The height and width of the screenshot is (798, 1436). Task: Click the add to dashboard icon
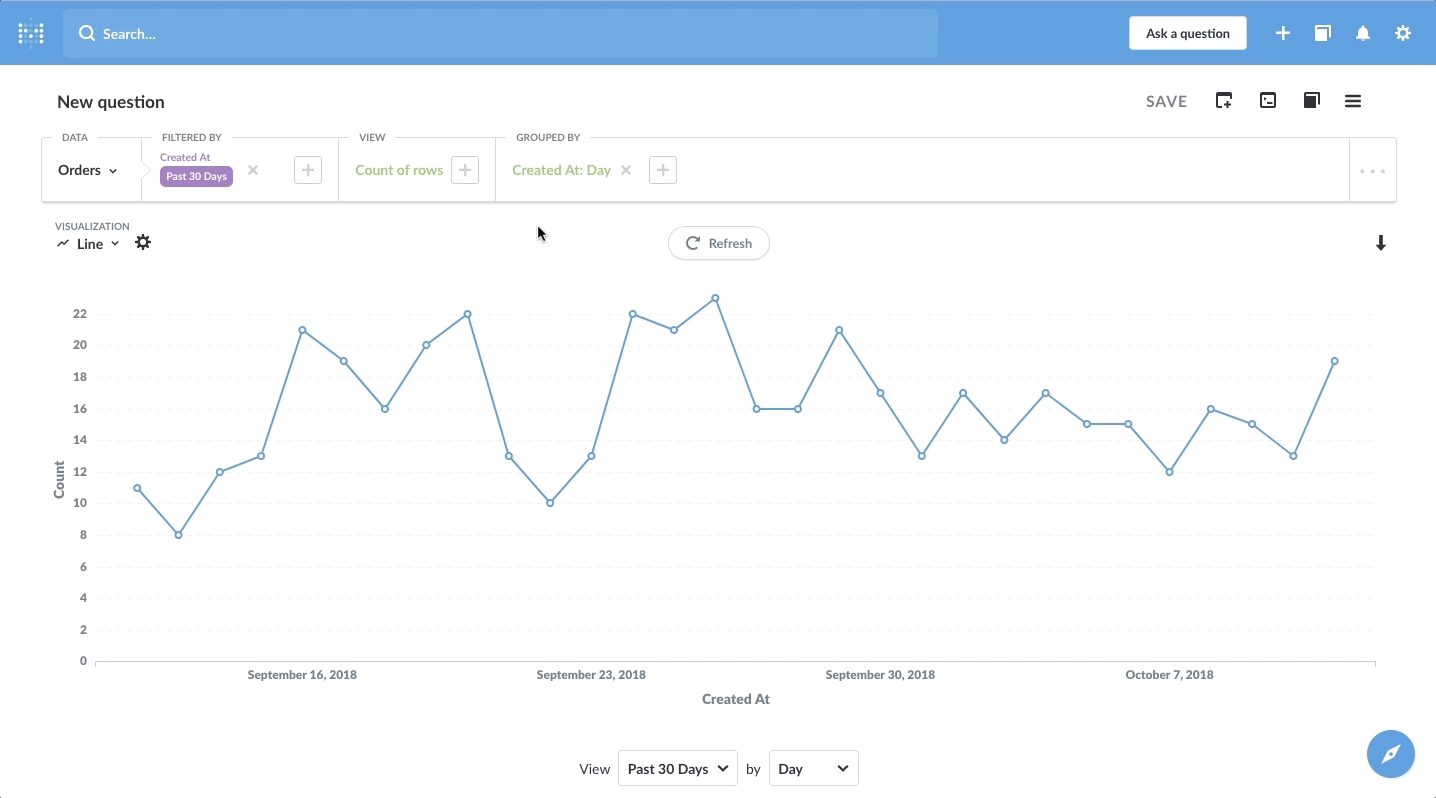click(1224, 101)
